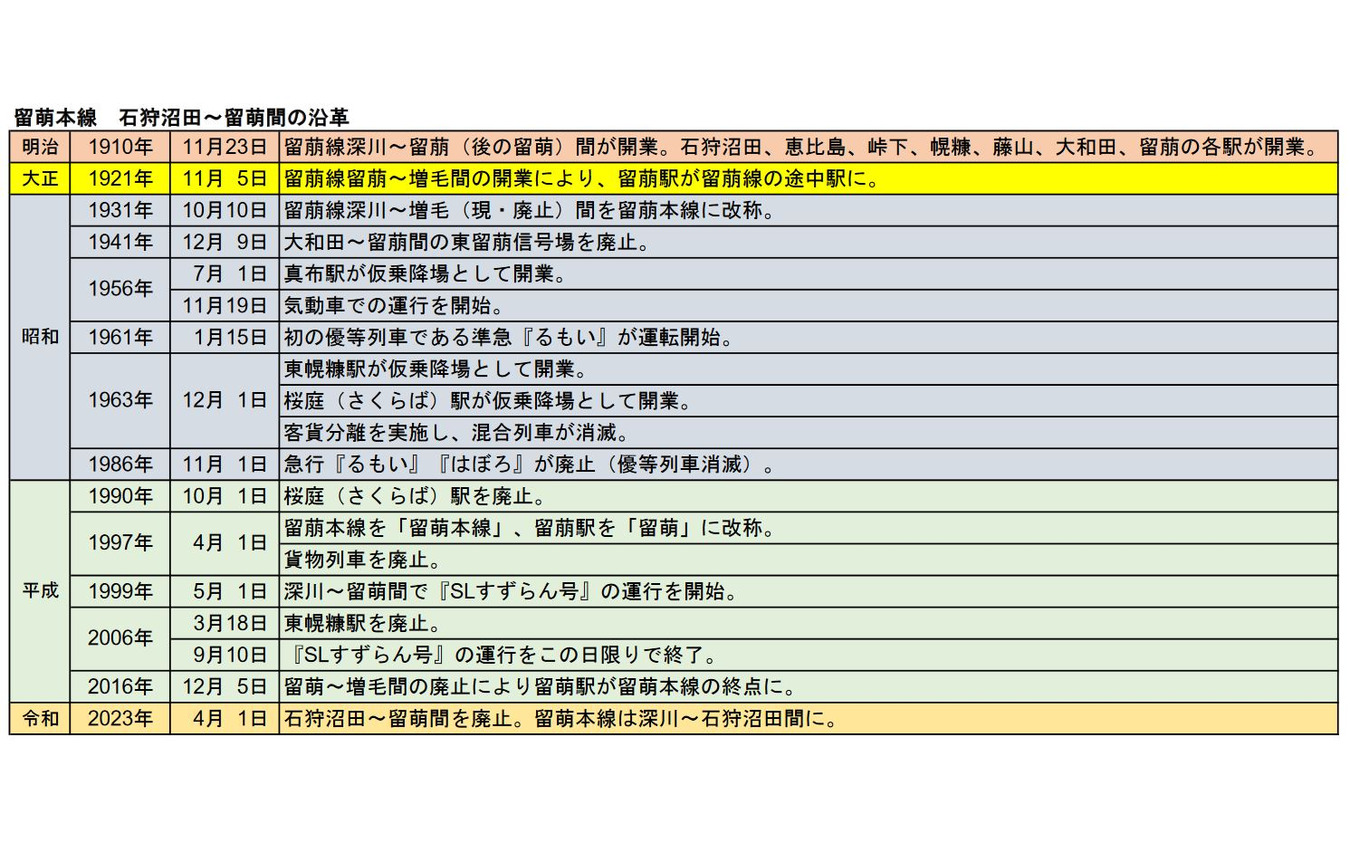Select the 3月18日 date cell
Screen dimensions: 1350x844
click(225, 623)
